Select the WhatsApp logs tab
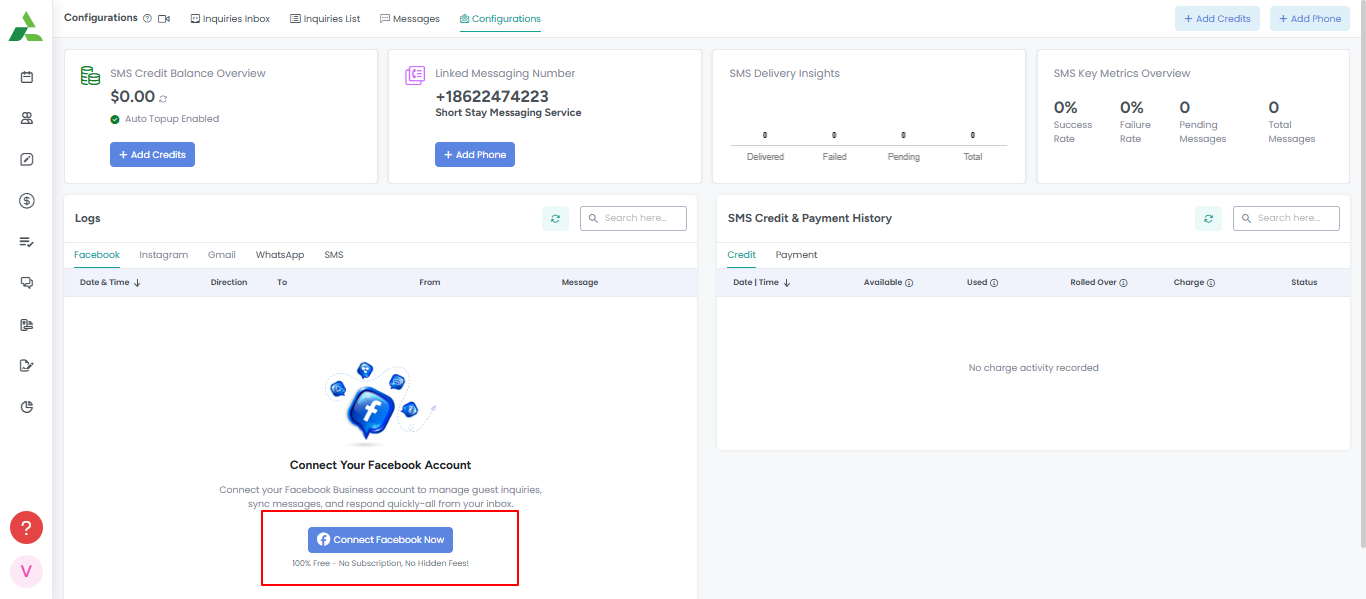Viewport: 1366px width, 599px height. (280, 255)
